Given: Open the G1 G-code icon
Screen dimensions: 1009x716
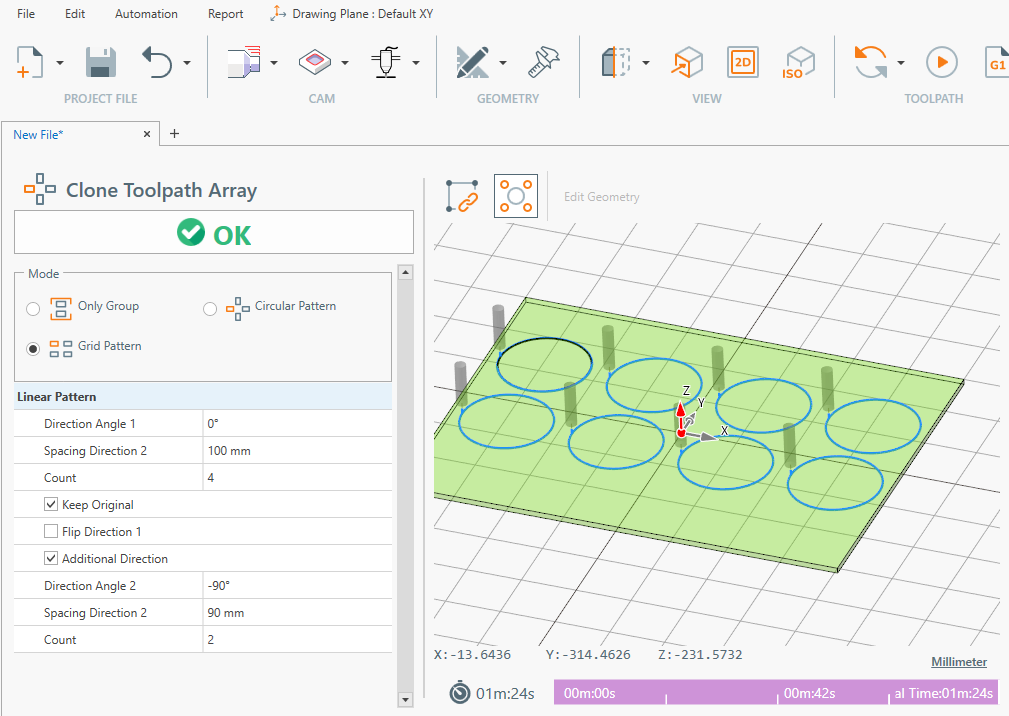Looking at the screenshot, I should pyautogui.click(x=996, y=63).
